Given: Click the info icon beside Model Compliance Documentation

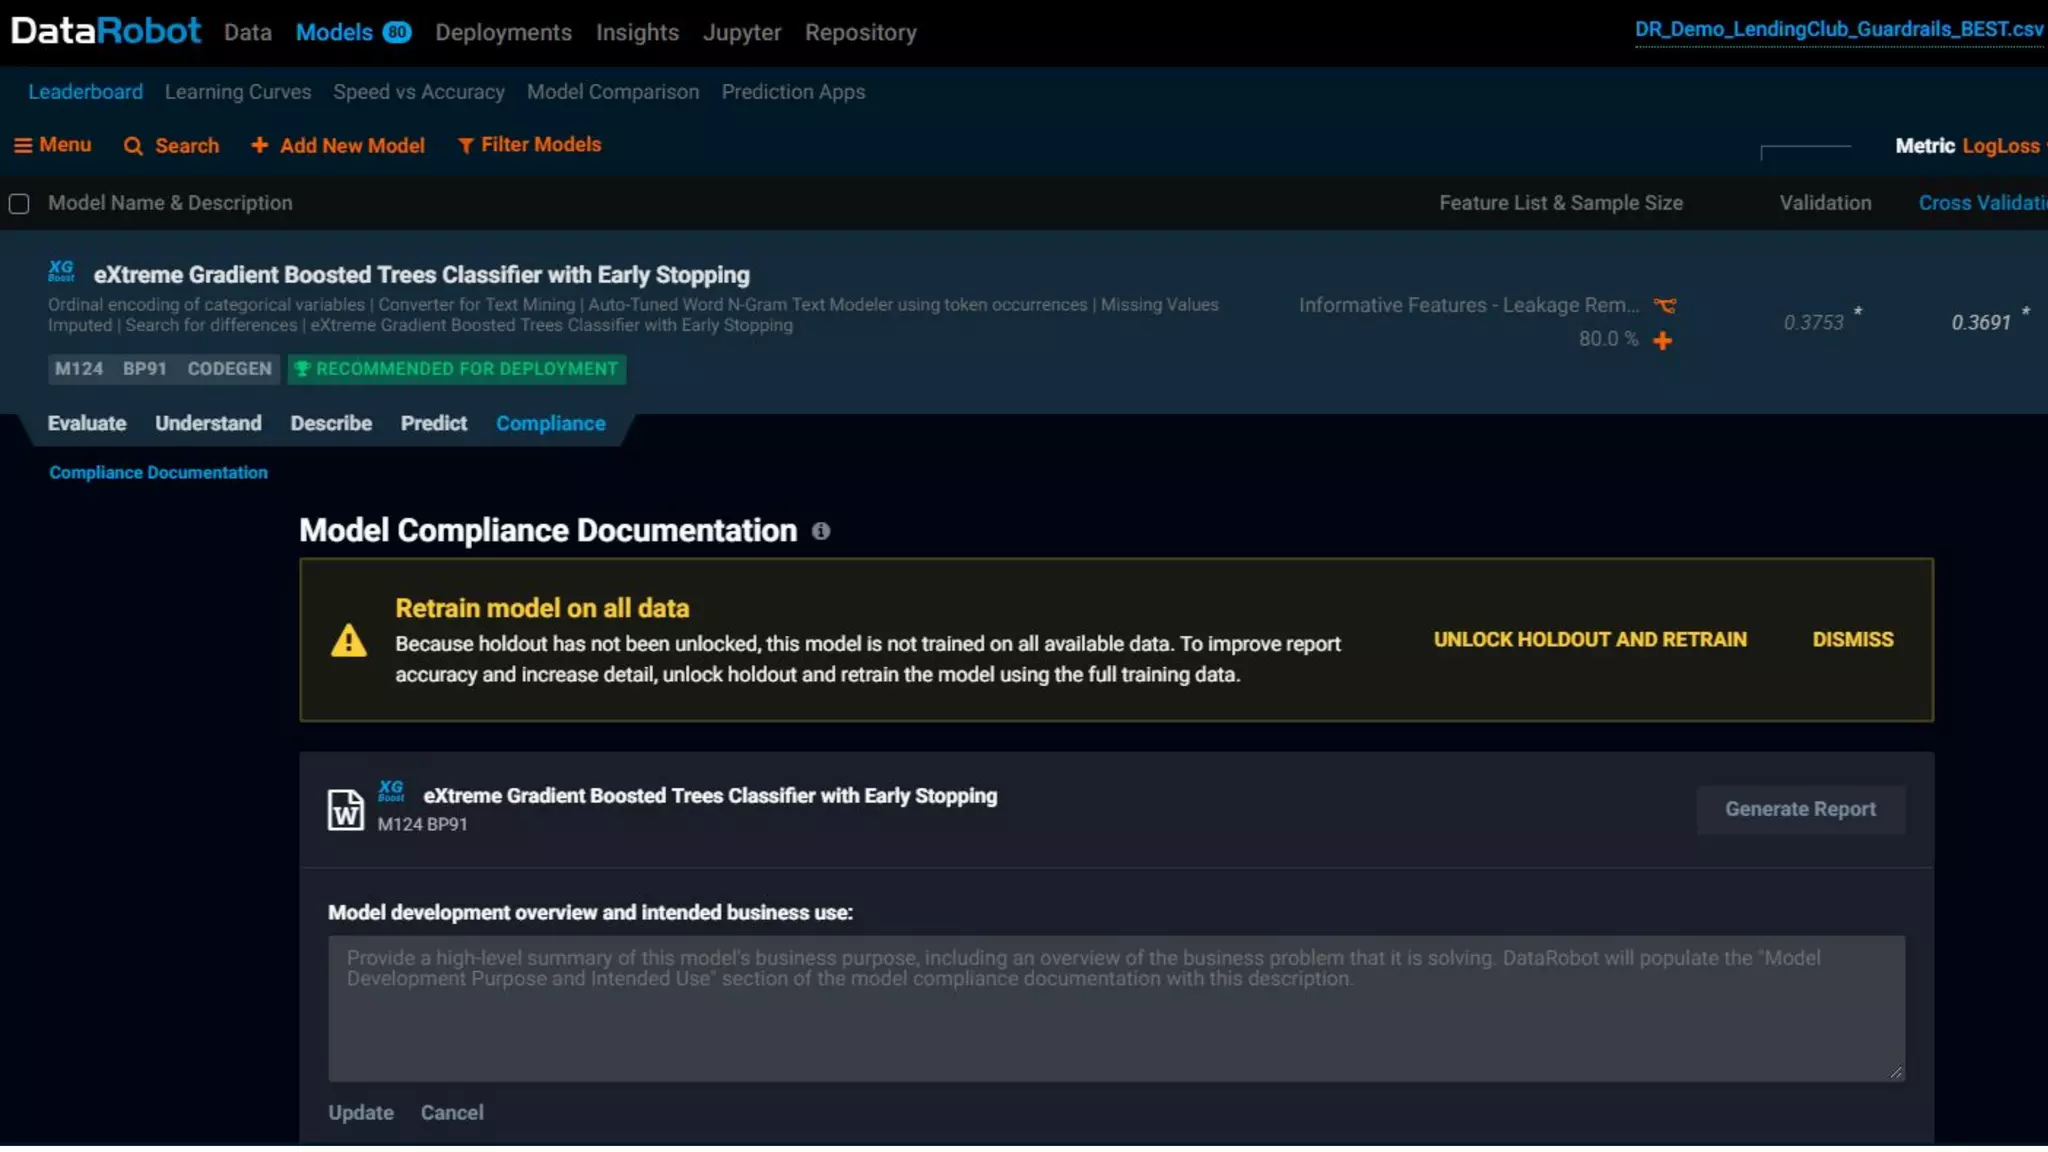Looking at the screenshot, I should (x=821, y=531).
